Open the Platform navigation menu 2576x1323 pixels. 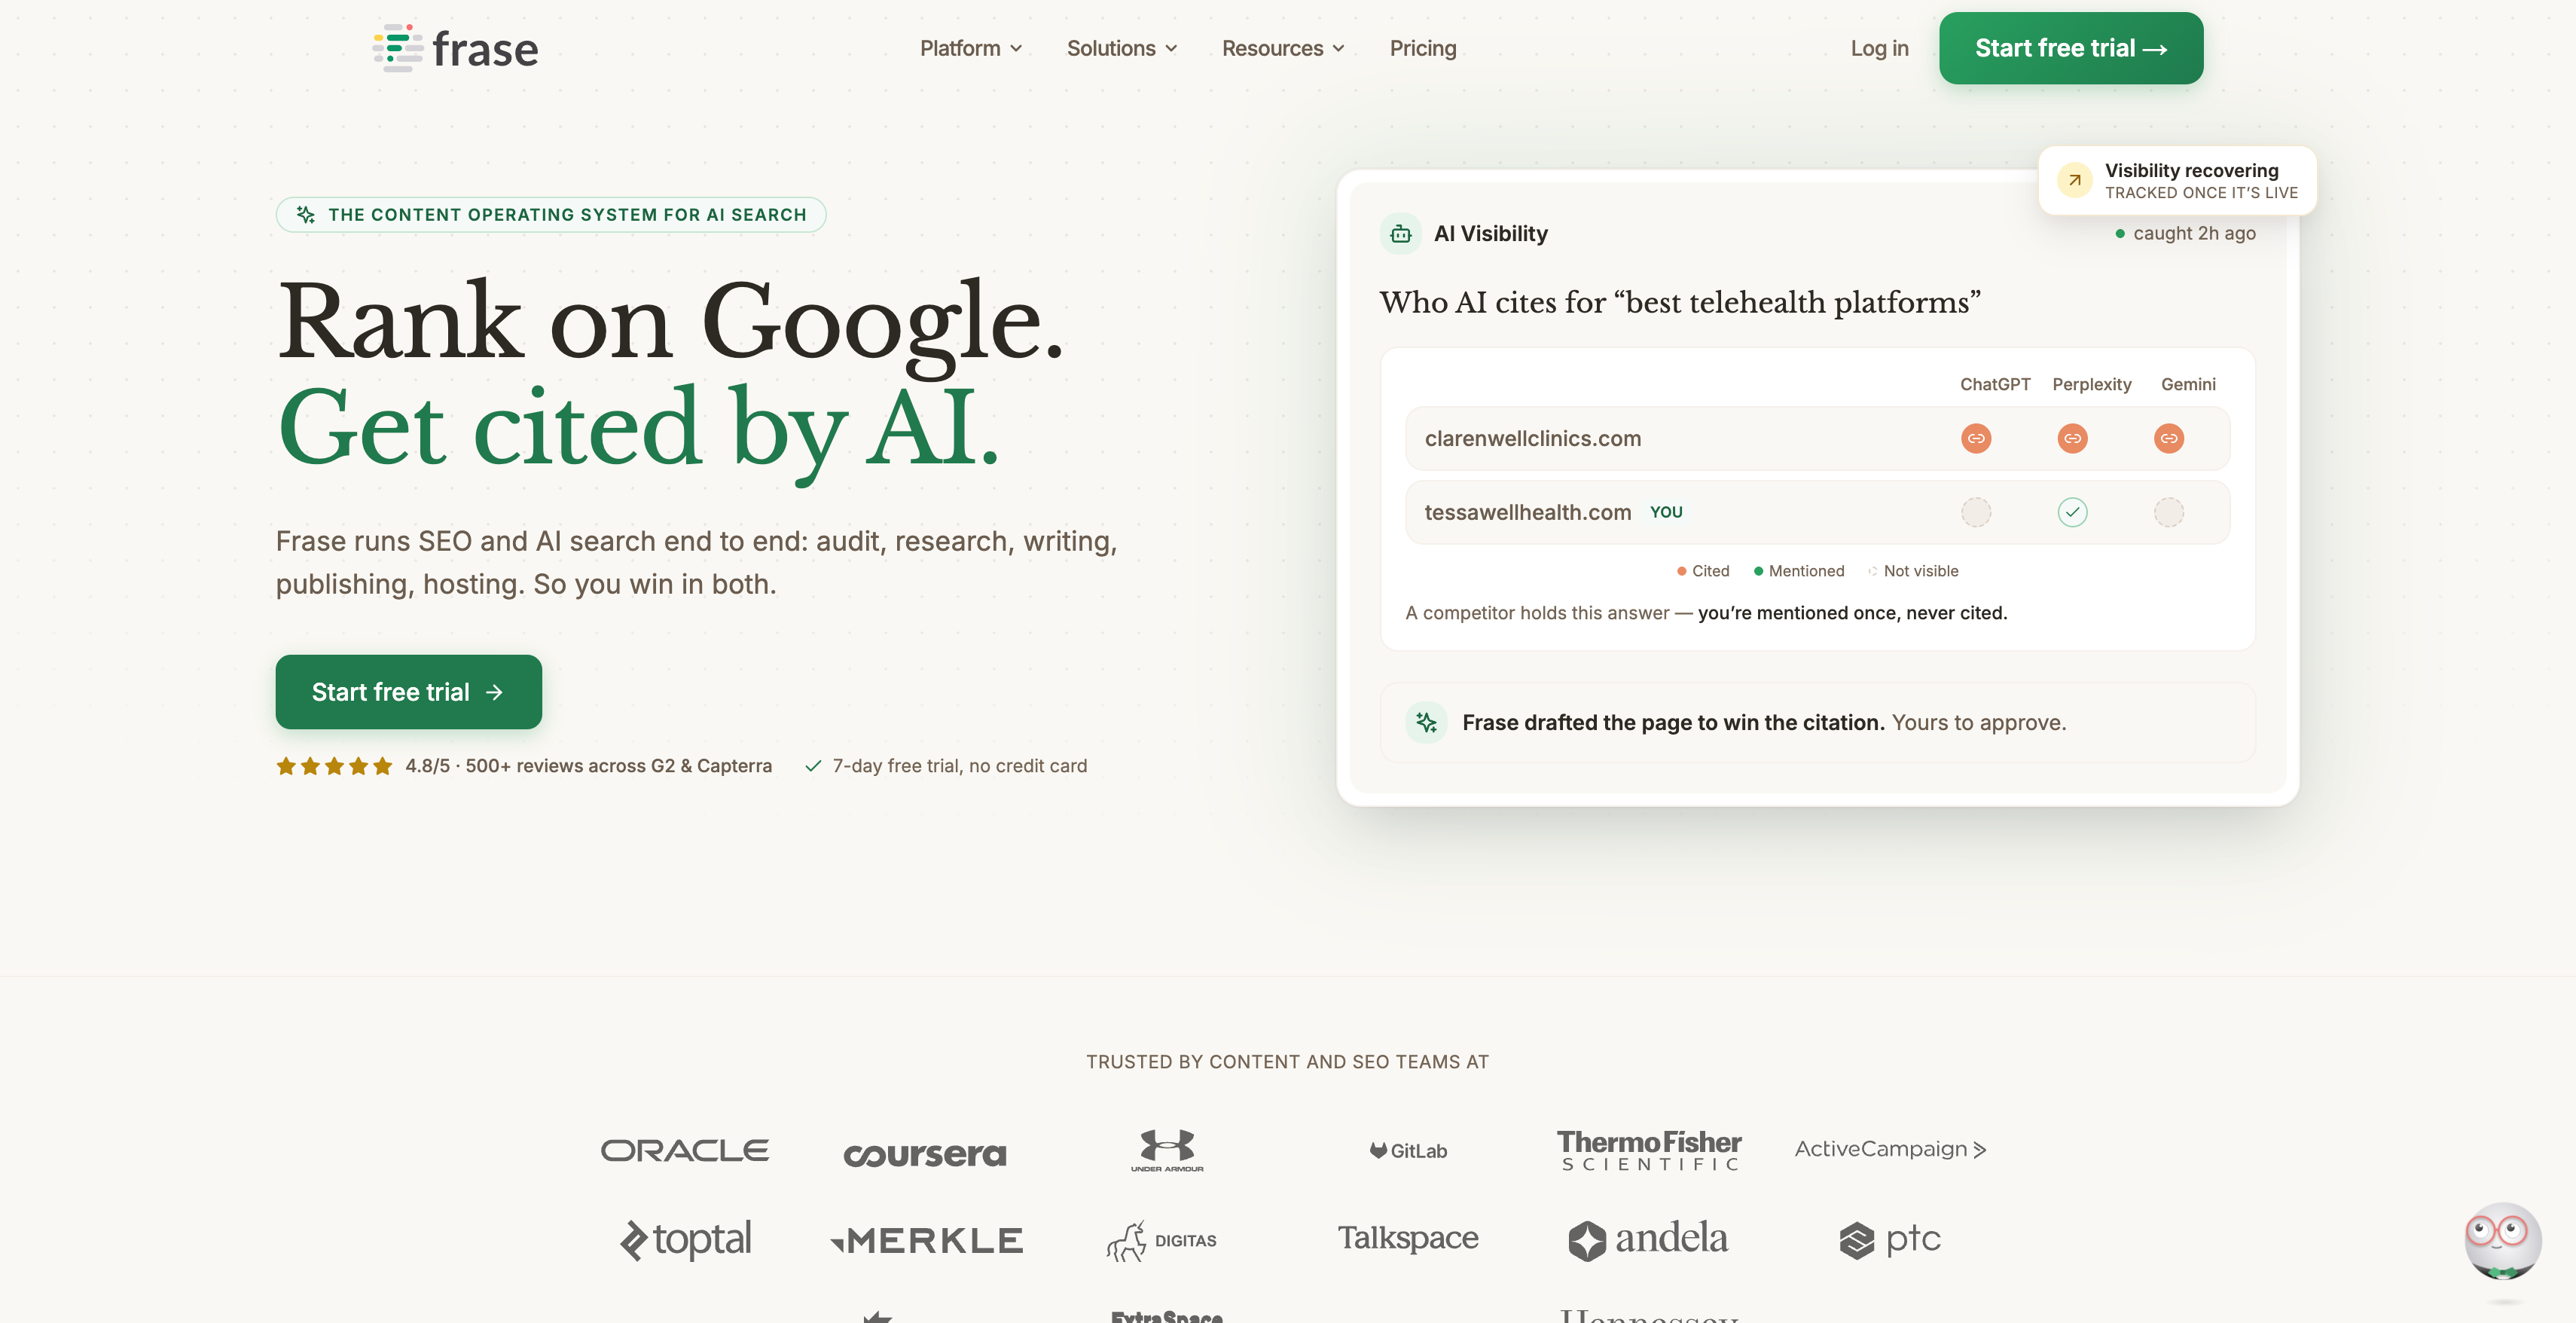[x=971, y=48]
